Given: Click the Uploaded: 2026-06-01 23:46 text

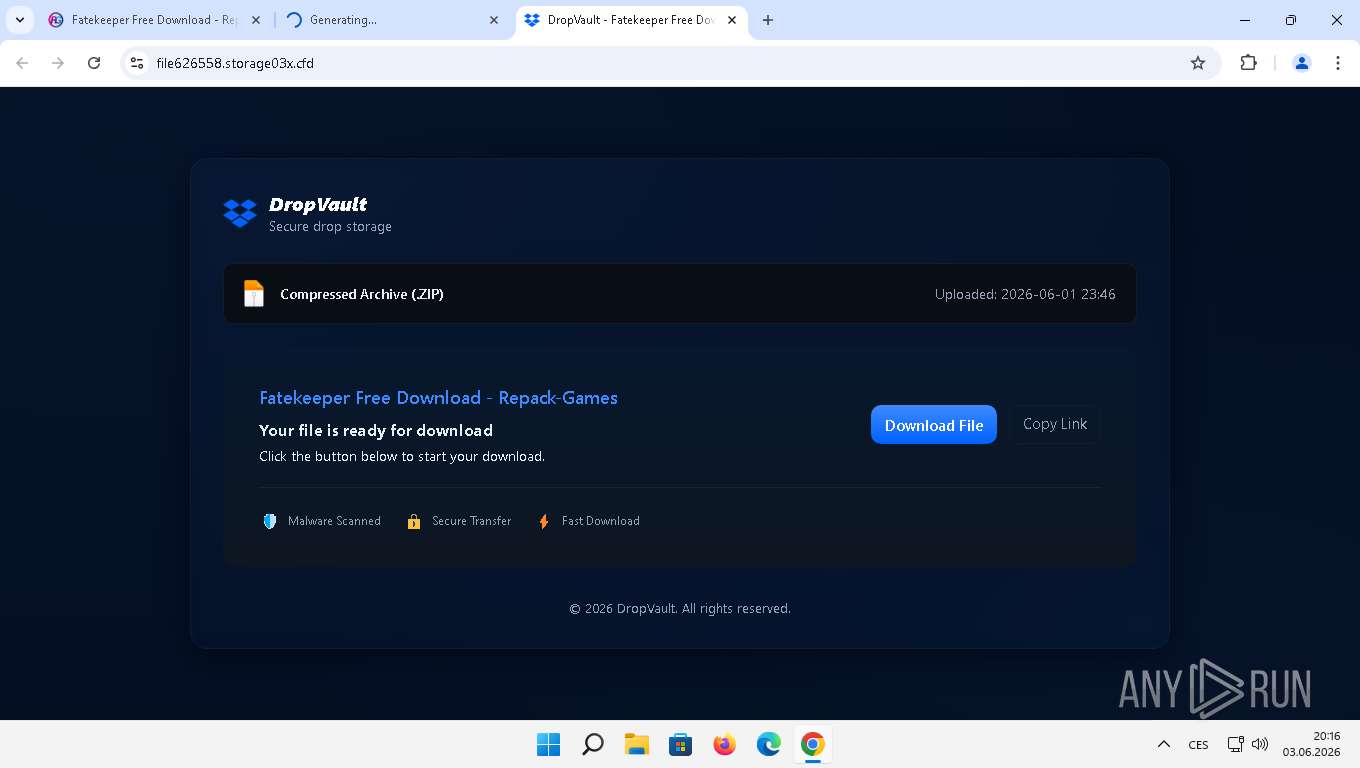Looking at the screenshot, I should click(x=1025, y=294).
